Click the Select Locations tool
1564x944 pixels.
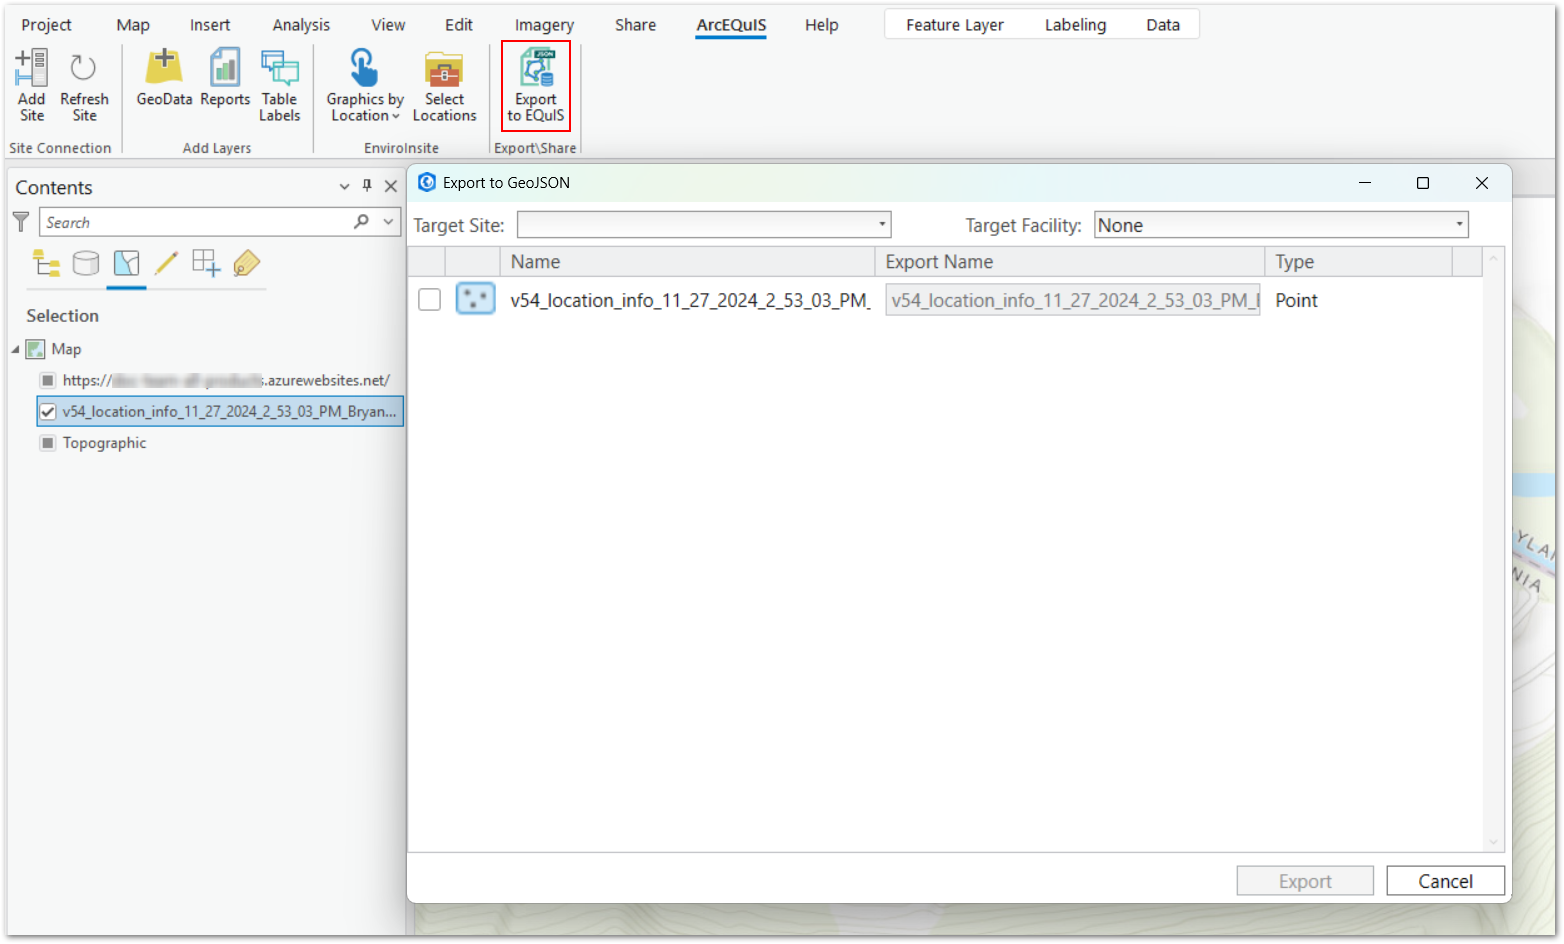pos(444,85)
